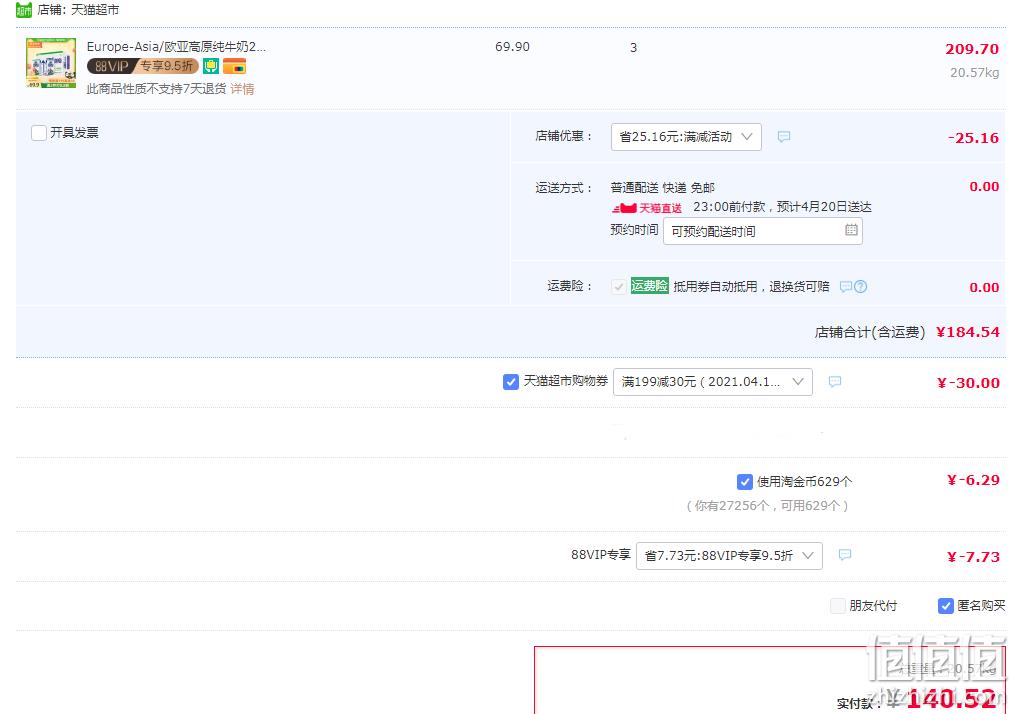Click the weight text 20.57kg
1016x714 pixels.
pos(975,73)
